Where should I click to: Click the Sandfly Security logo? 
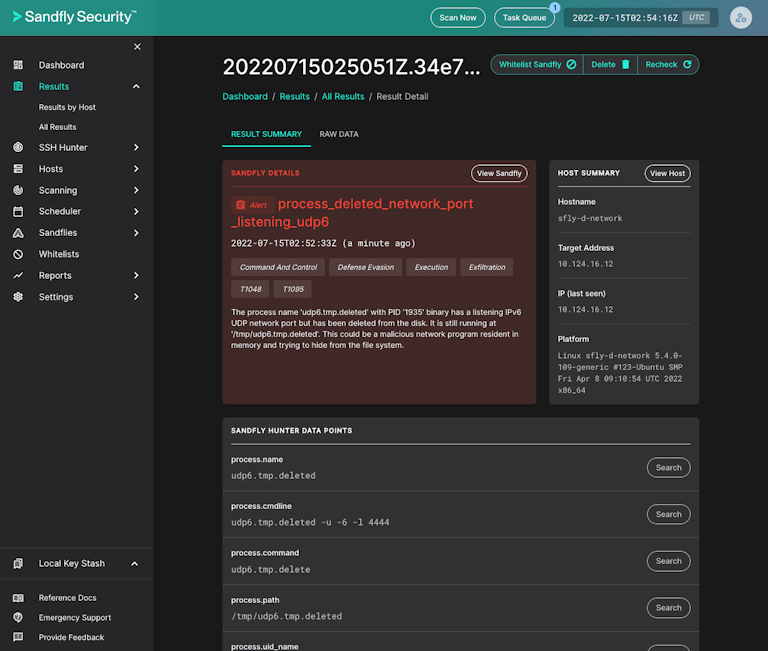point(74,17)
